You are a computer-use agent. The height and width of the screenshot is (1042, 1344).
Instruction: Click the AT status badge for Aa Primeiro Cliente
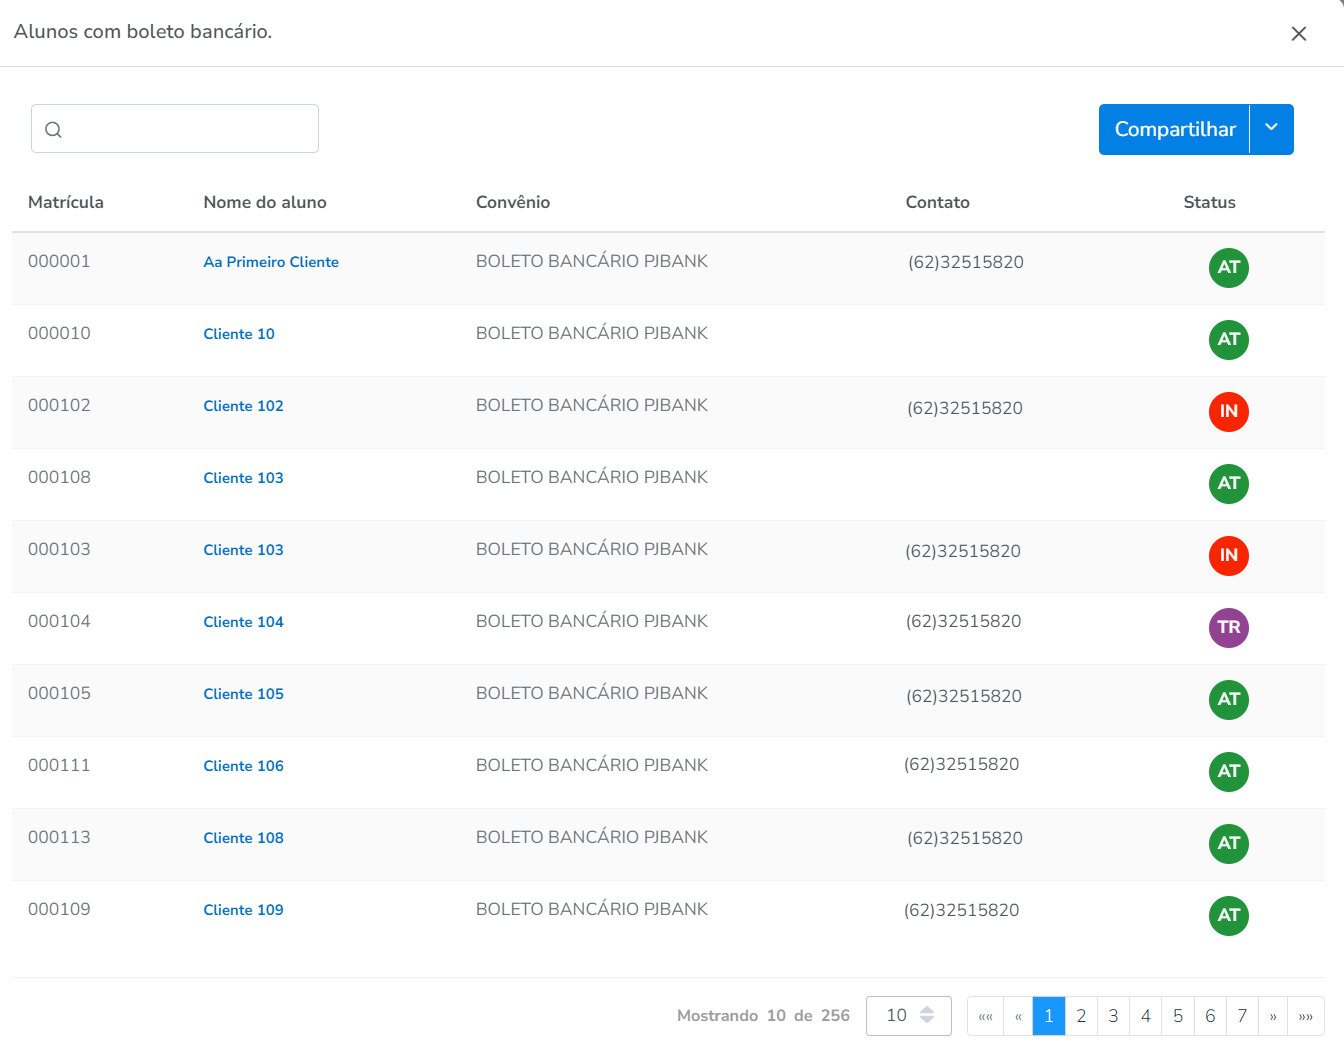[x=1228, y=267]
